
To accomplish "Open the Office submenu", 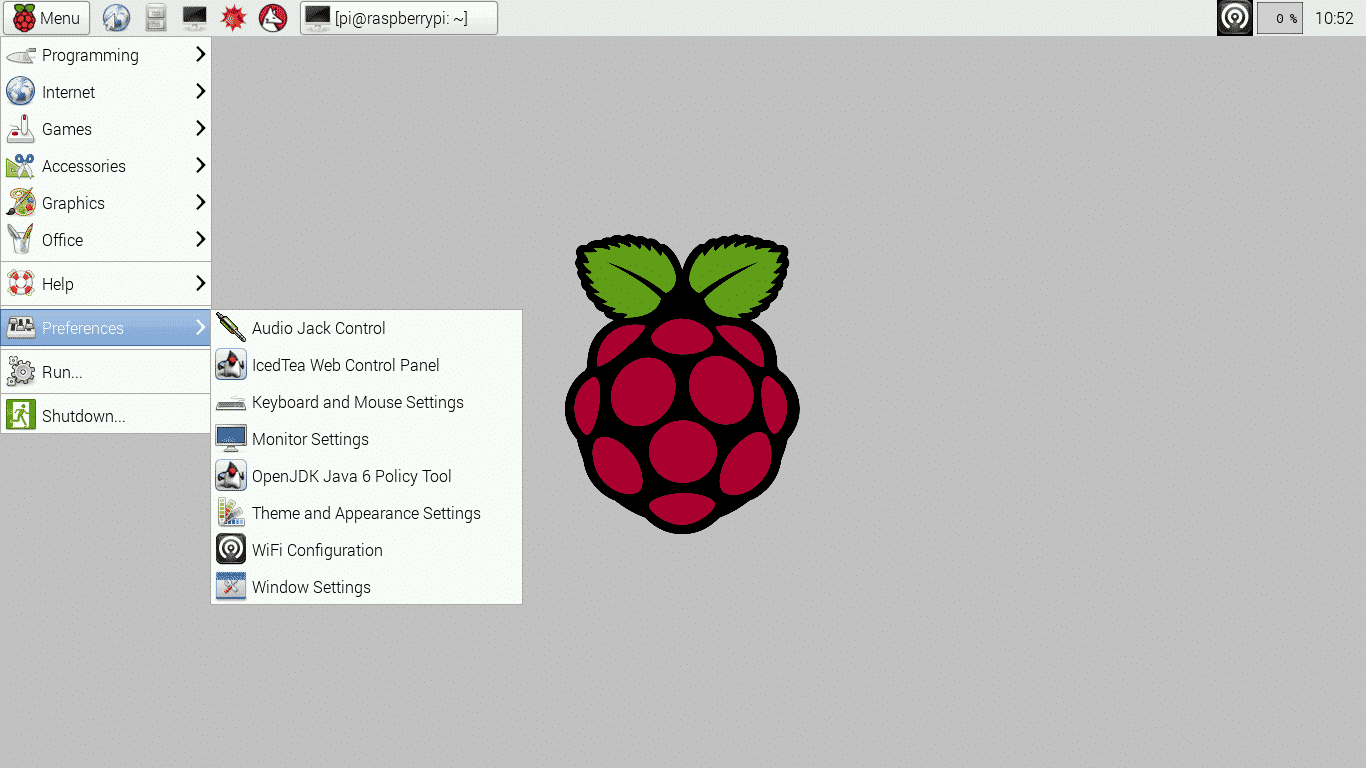I will point(106,240).
